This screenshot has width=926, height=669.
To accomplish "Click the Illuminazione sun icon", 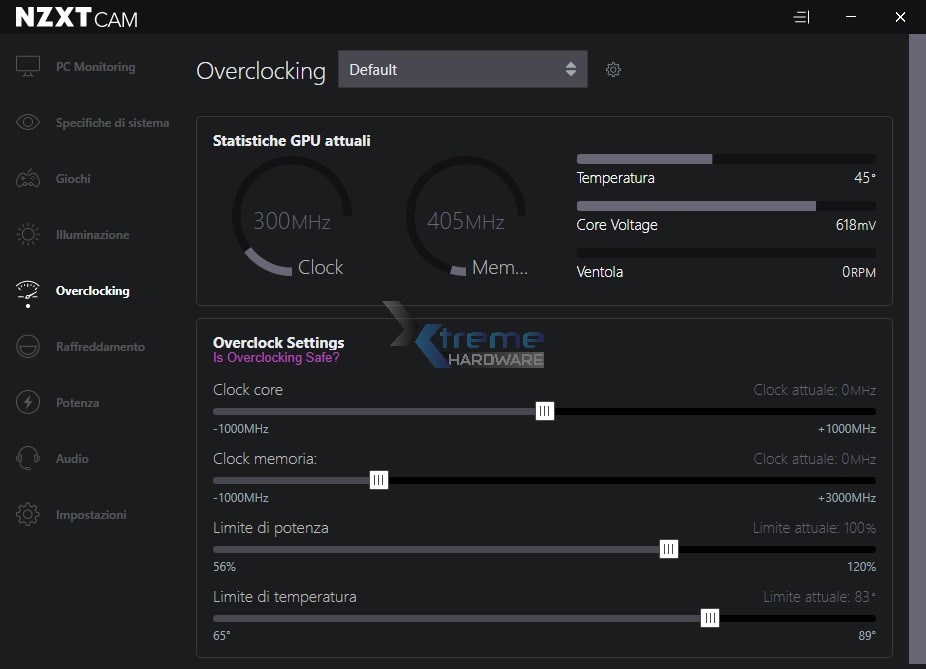I will click(28, 235).
